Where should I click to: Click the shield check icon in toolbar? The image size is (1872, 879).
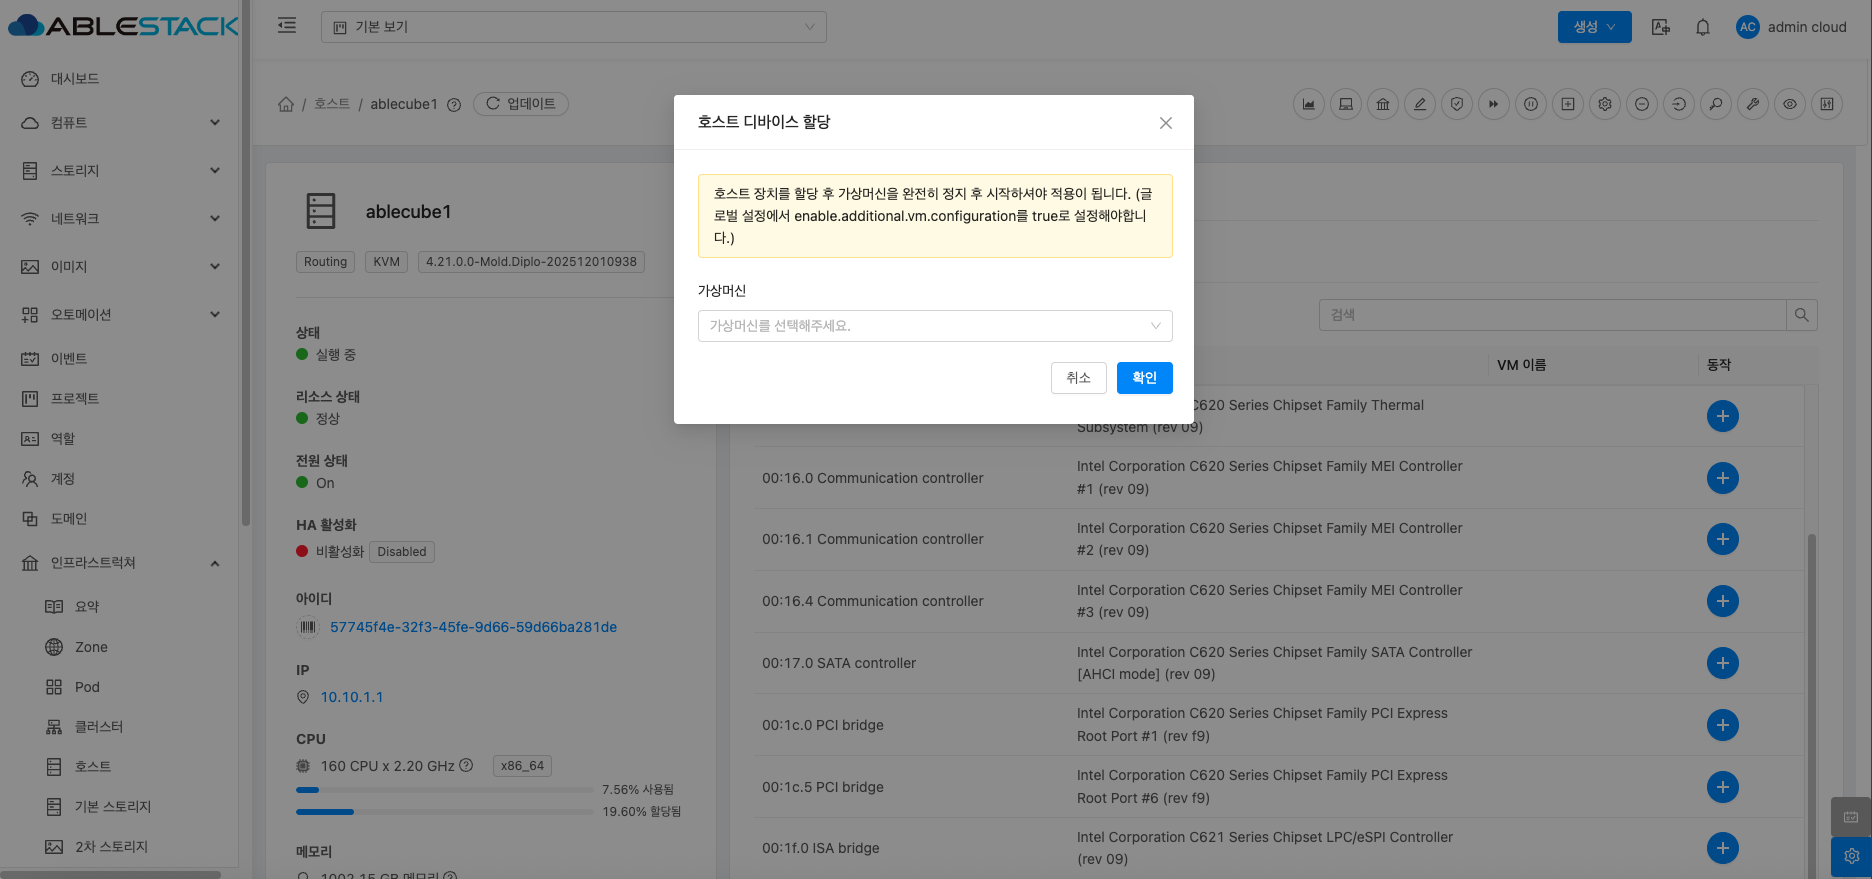click(1457, 104)
